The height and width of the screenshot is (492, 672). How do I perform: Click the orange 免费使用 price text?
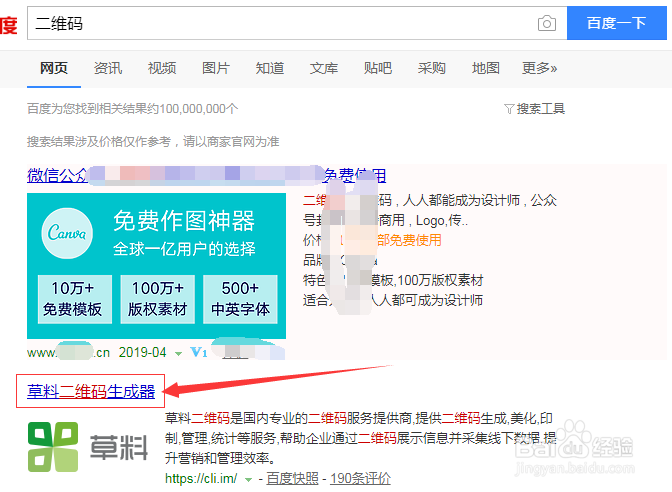click(409, 240)
